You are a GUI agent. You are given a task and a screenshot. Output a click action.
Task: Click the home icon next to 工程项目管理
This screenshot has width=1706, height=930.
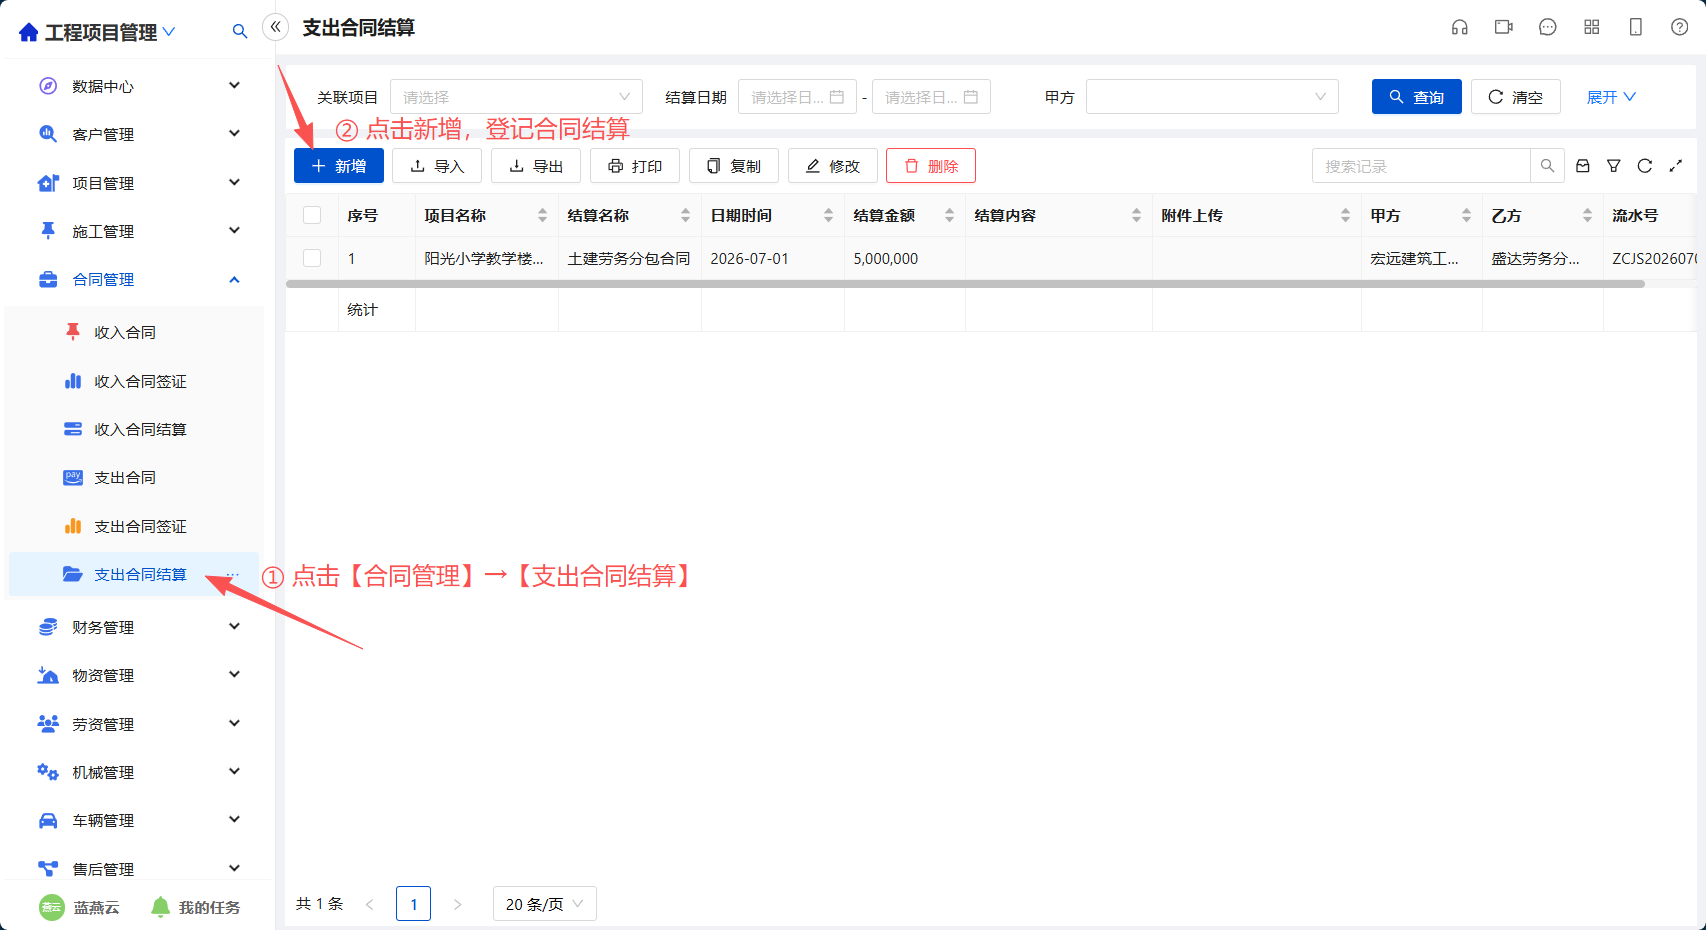click(29, 32)
